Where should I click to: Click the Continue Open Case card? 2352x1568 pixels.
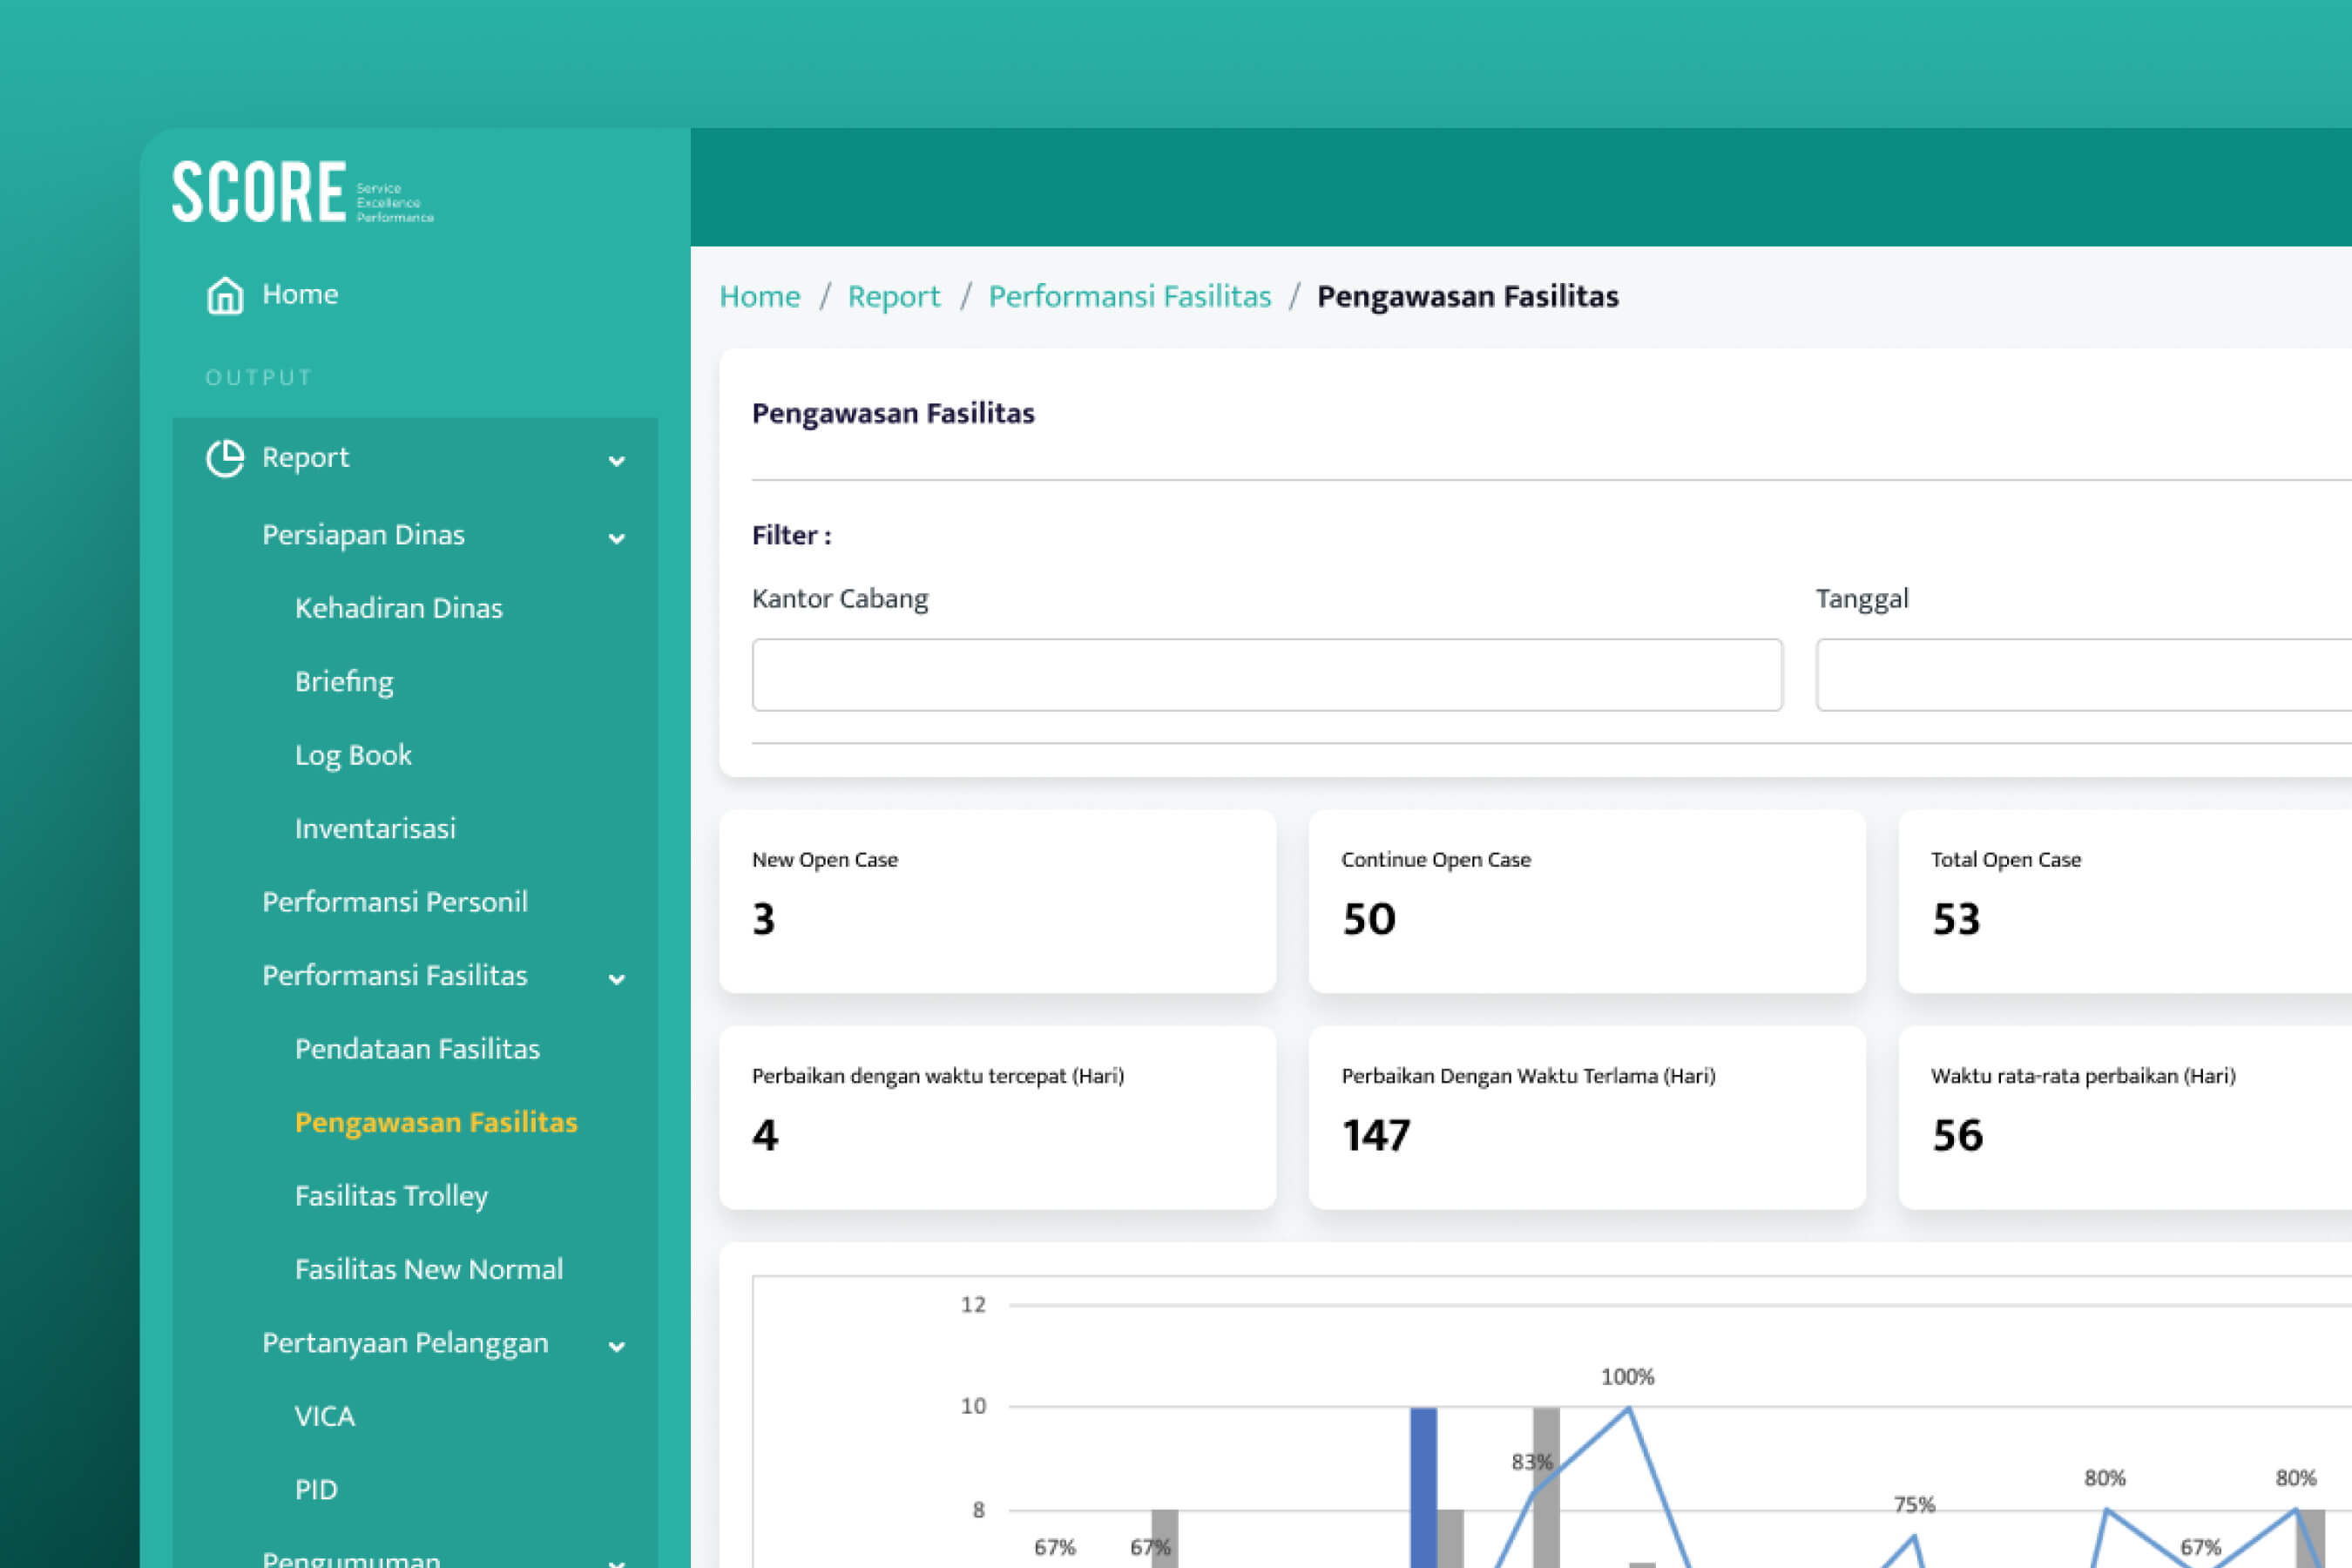coord(1587,901)
